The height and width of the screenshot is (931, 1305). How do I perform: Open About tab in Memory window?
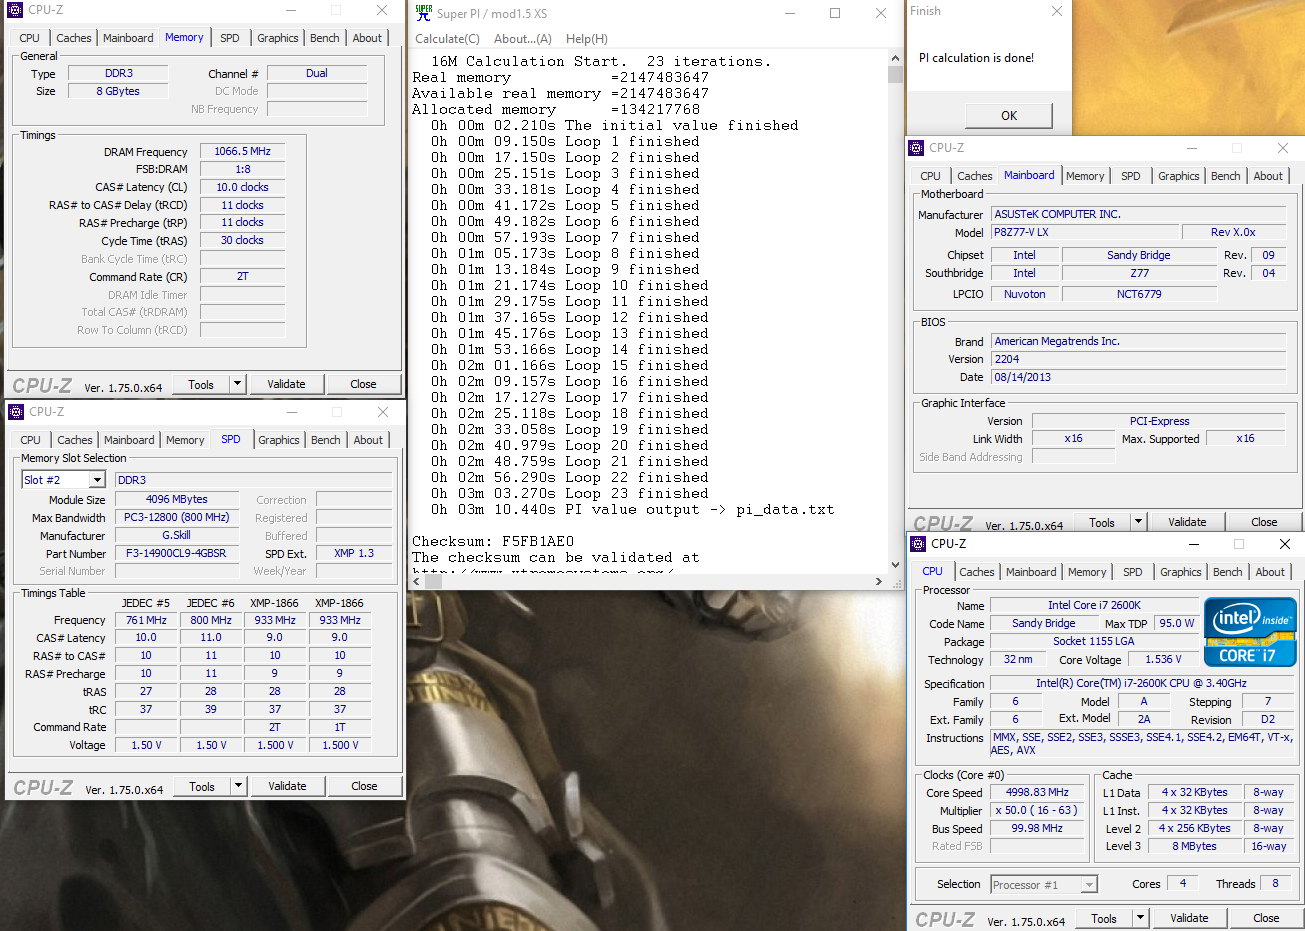[367, 38]
